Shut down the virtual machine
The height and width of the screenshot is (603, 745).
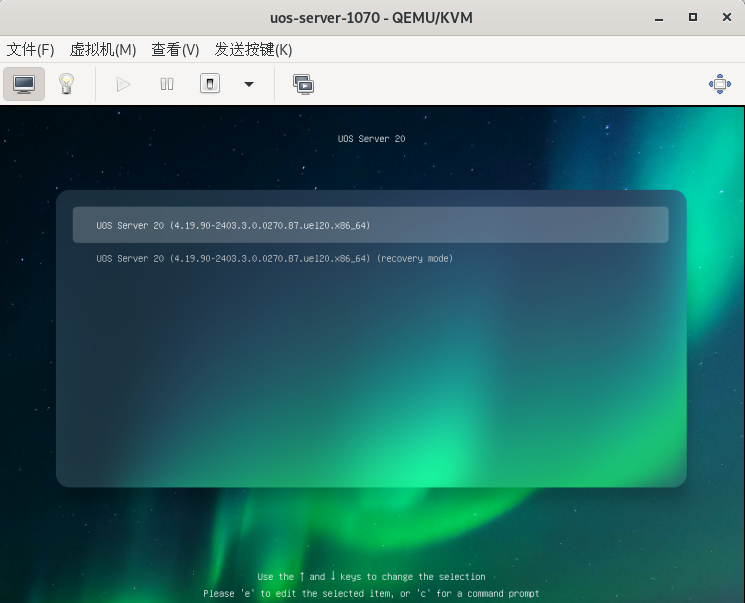[210, 84]
